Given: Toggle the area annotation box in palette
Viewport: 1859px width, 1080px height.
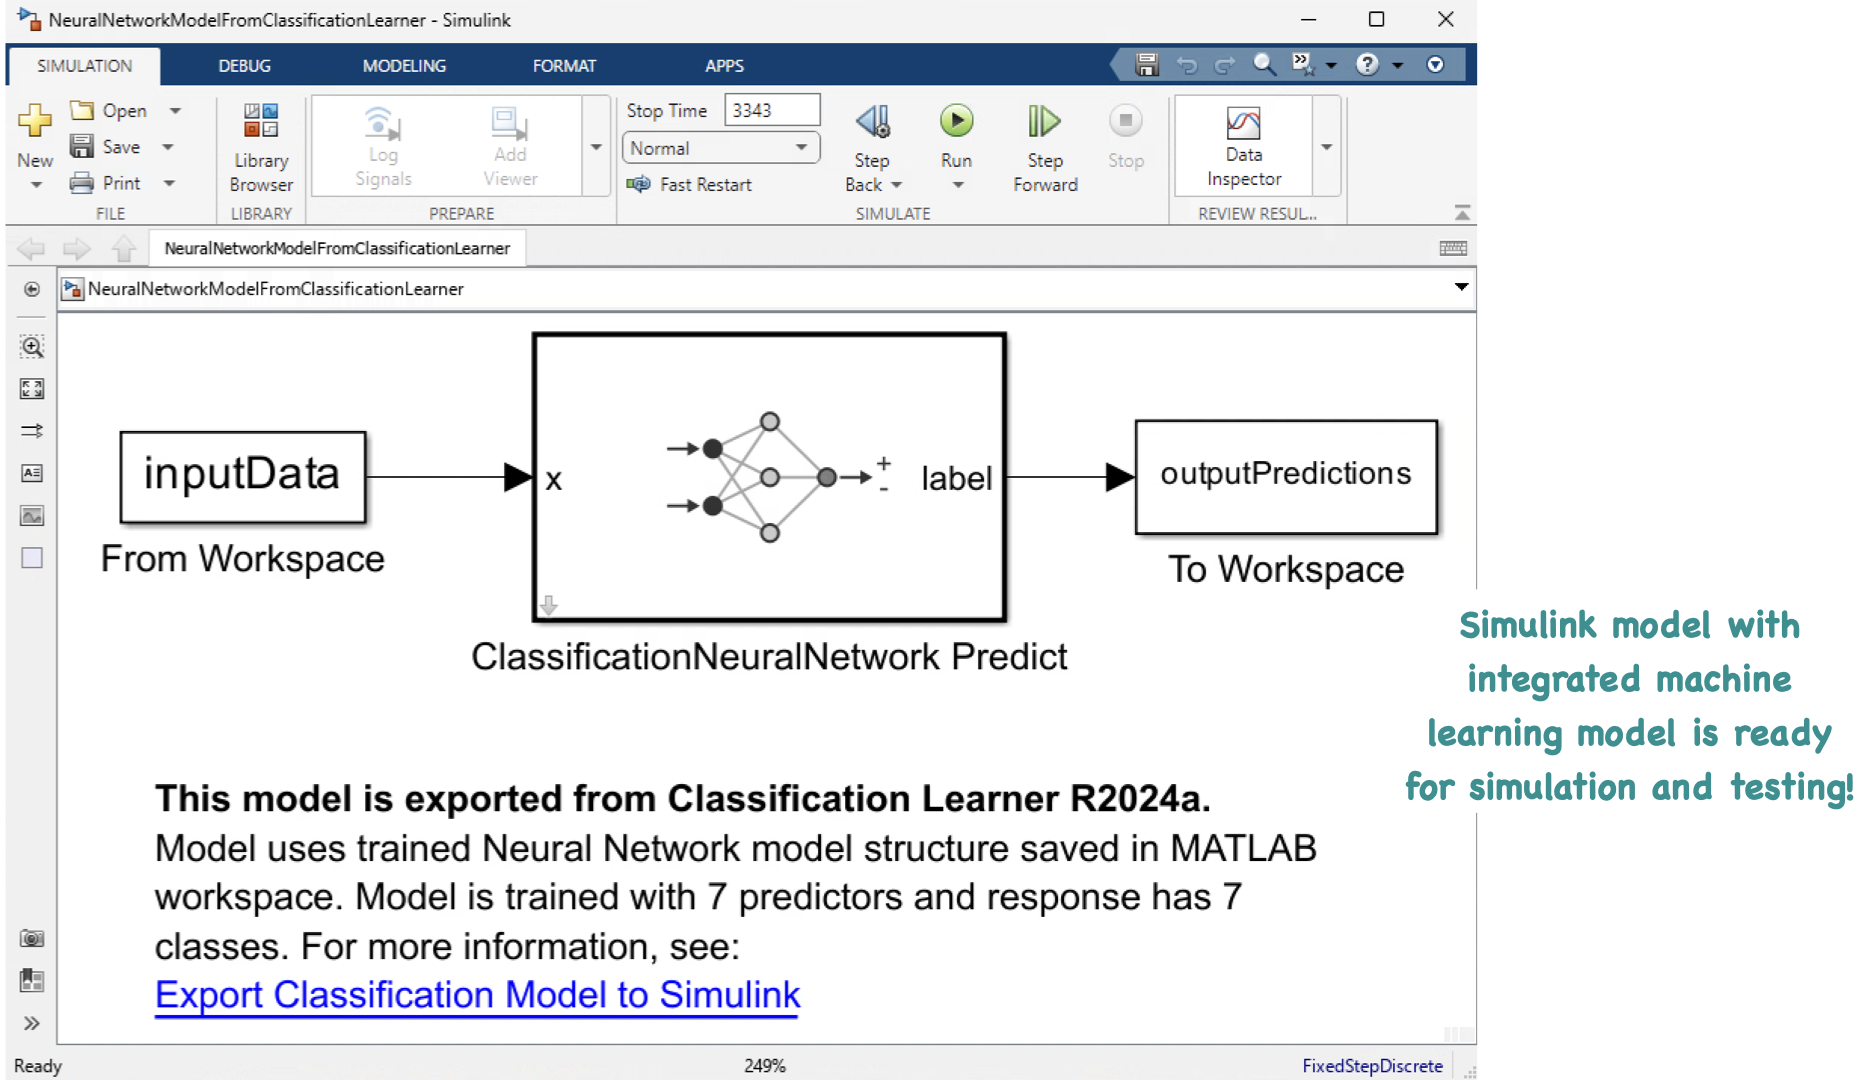Looking at the screenshot, I should click(32, 558).
